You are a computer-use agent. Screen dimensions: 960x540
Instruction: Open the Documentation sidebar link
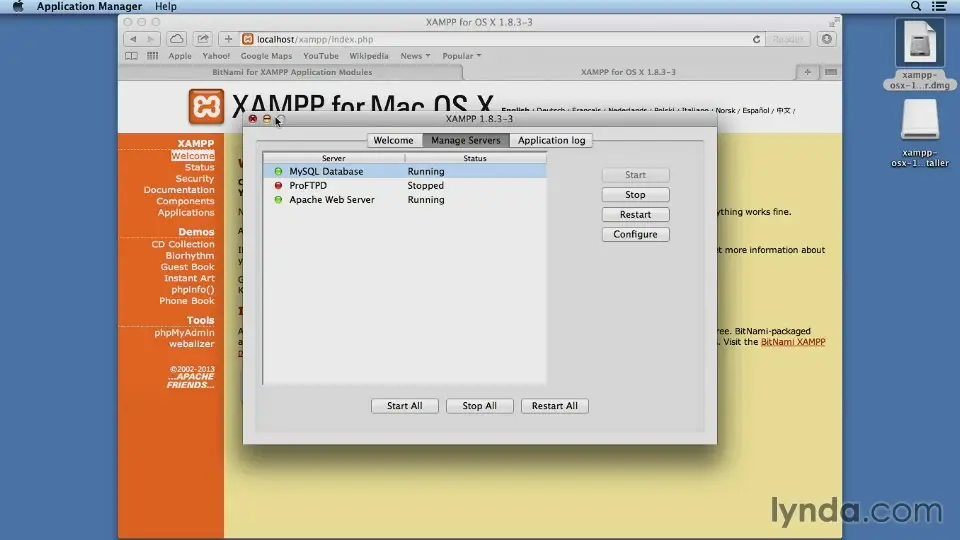pos(179,190)
